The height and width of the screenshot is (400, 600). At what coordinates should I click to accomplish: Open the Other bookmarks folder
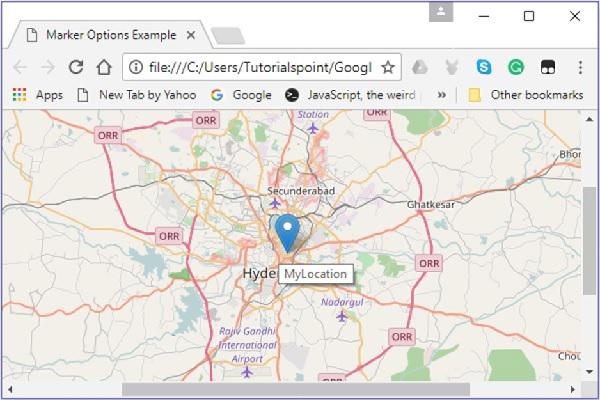(526, 95)
